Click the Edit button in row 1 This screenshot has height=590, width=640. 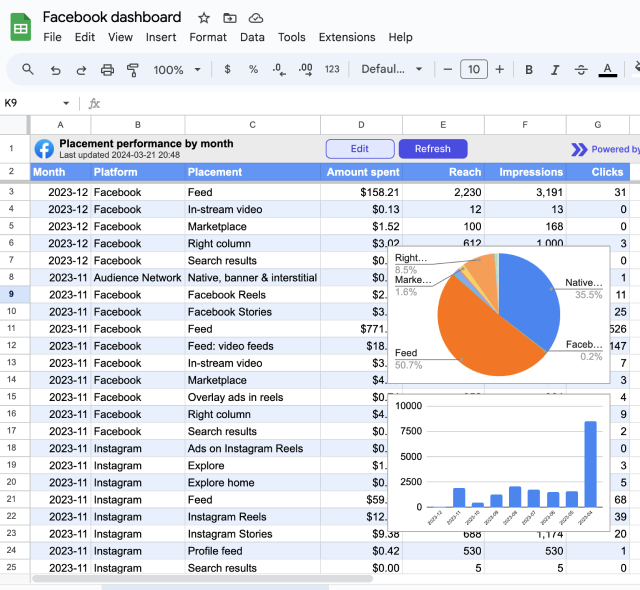click(360, 149)
